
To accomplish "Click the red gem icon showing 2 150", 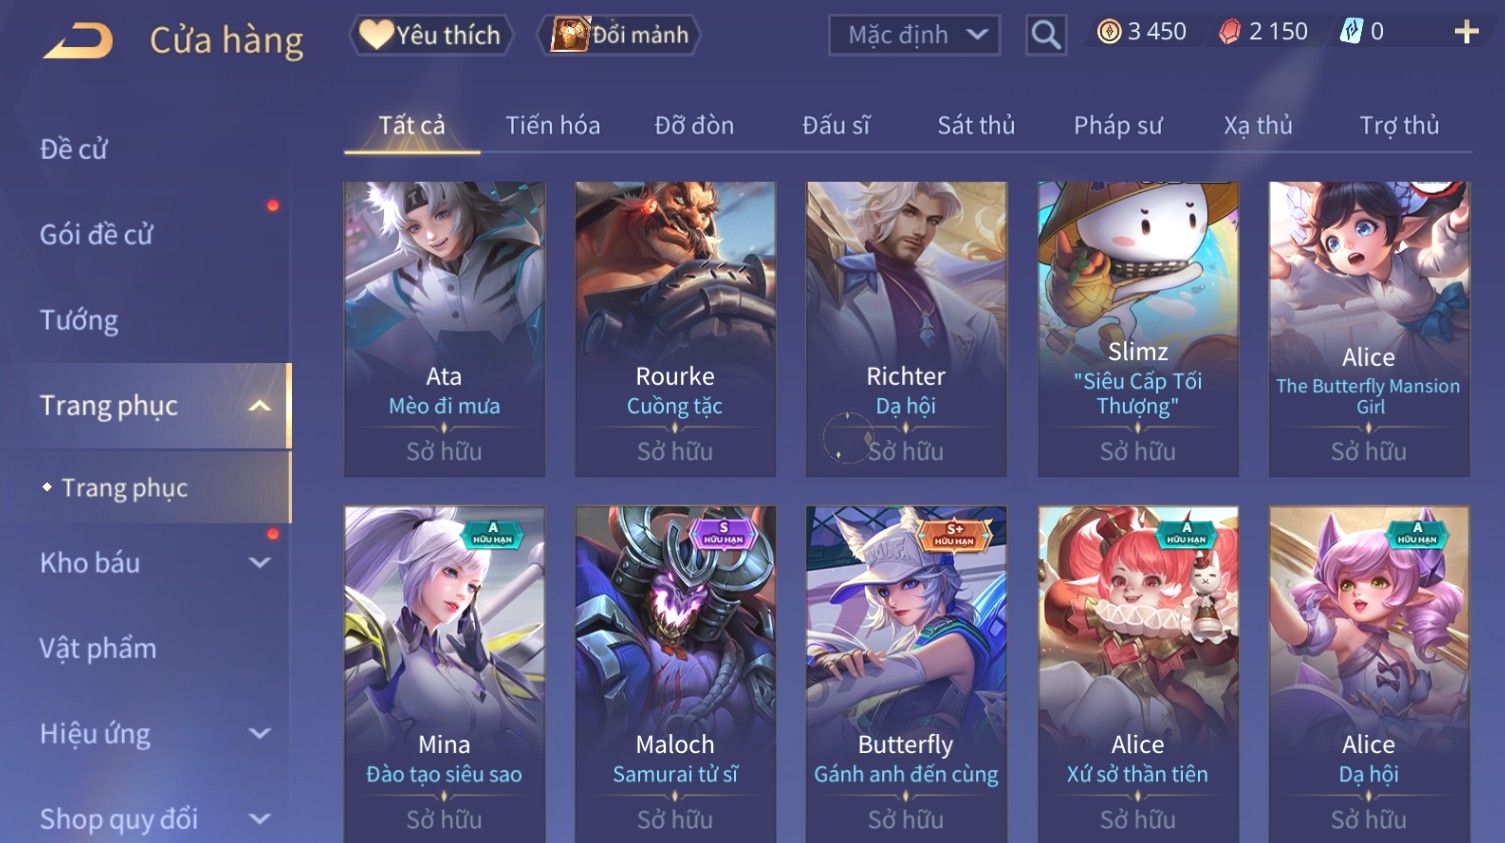I will click(1229, 32).
